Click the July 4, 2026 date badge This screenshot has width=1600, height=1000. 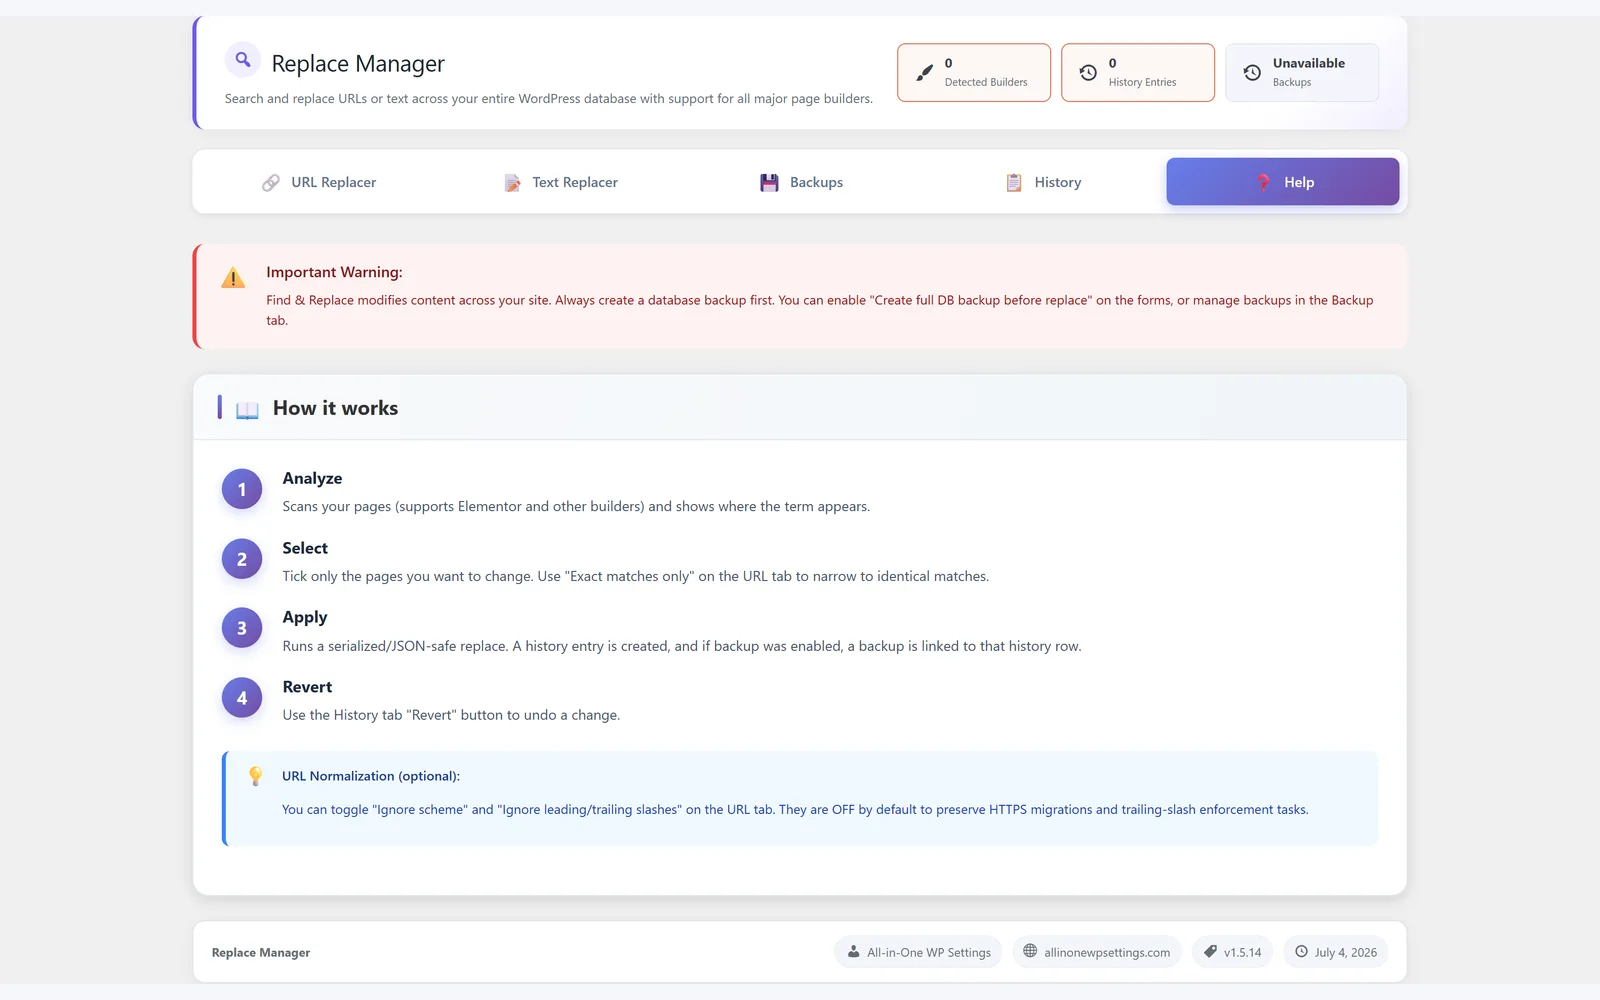tap(1335, 952)
